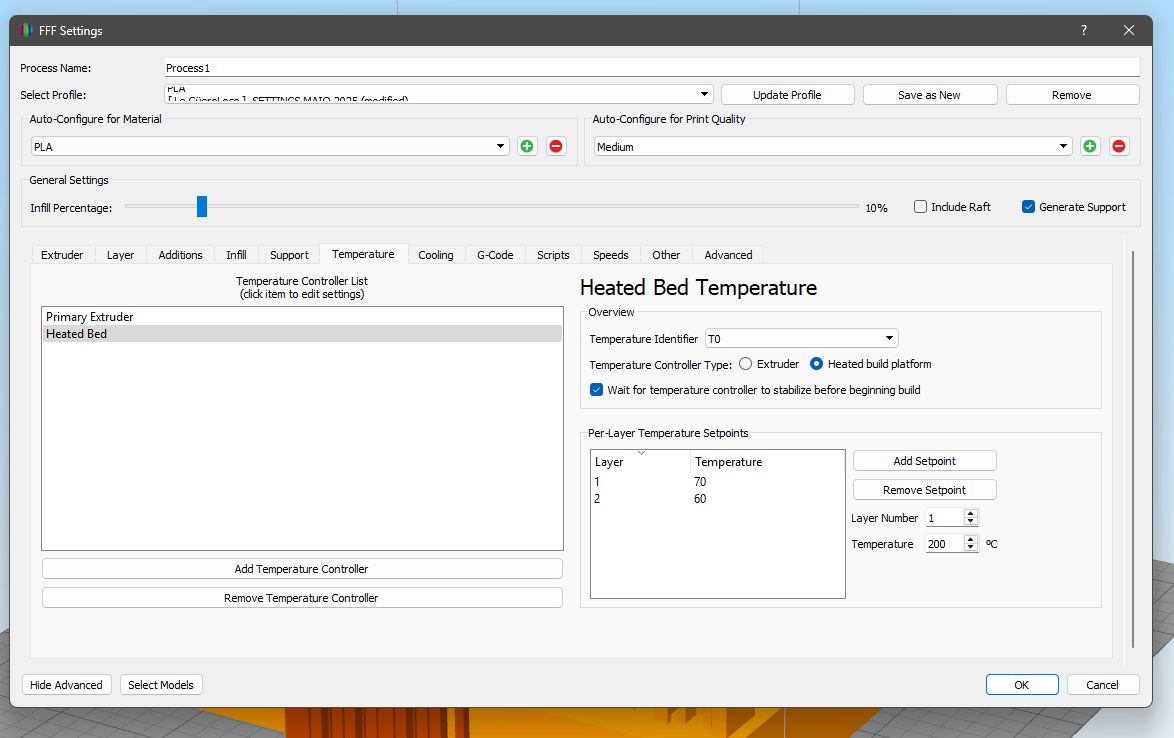Viewport: 1174px width, 738px height.
Task: Select the layer 2 setpoint row at 60
Action: pos(717,498)
